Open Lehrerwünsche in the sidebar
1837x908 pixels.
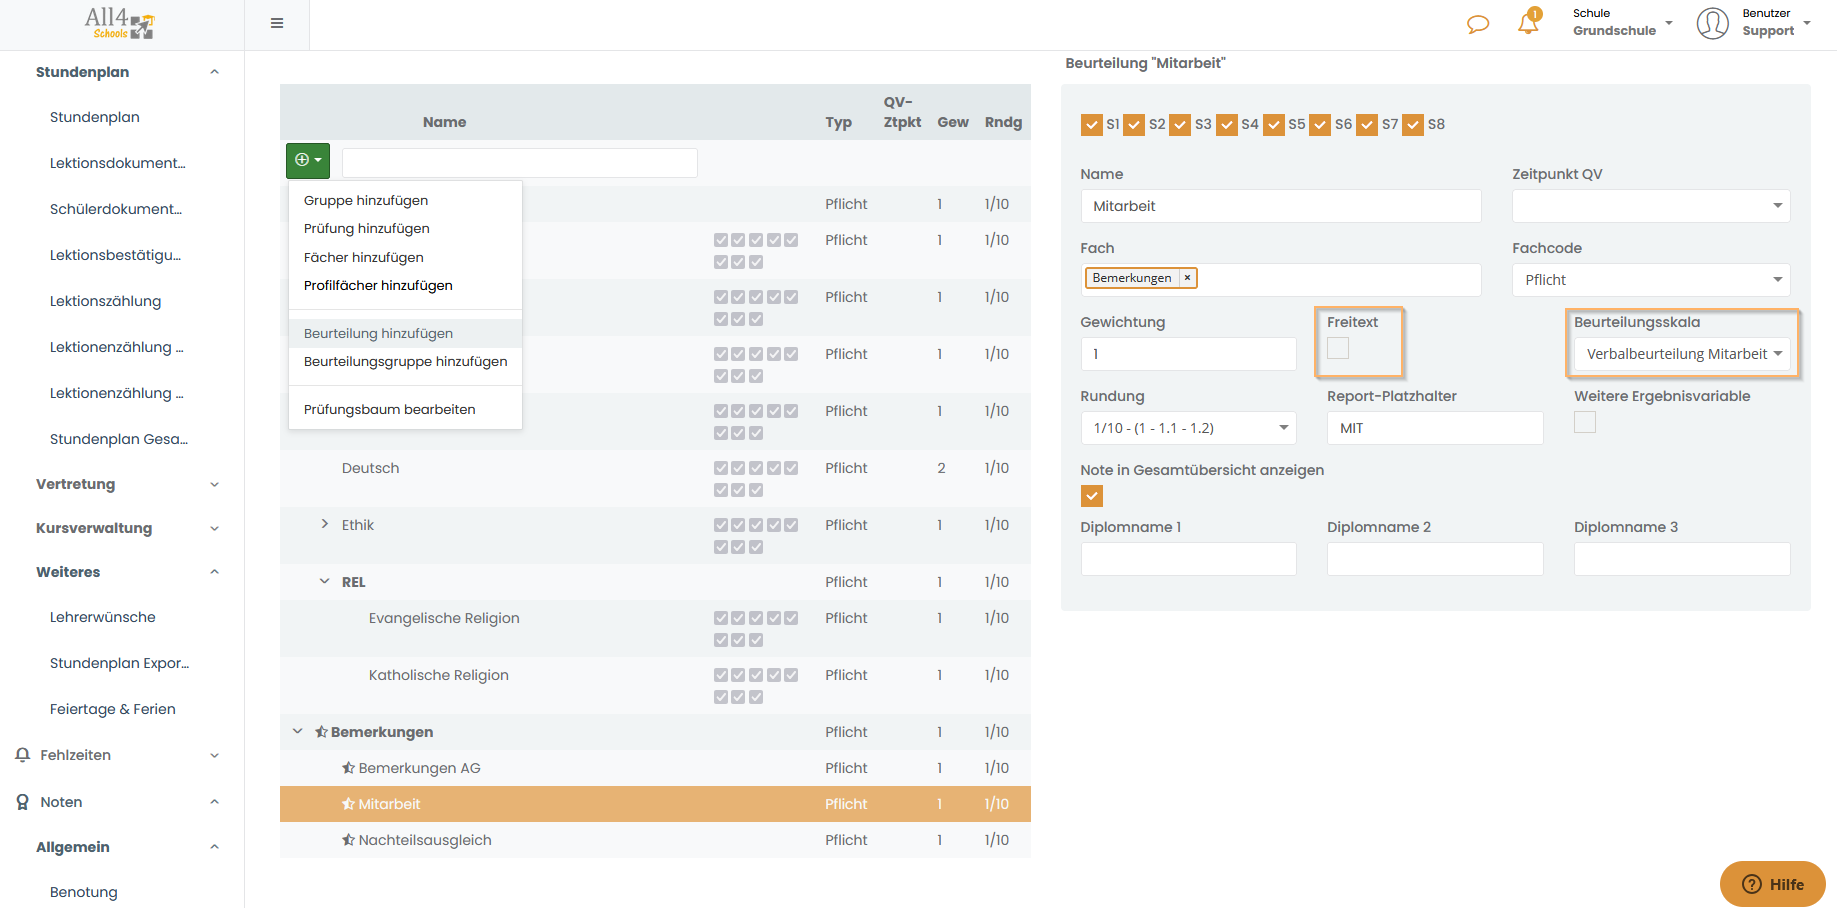[x=103, y=617]
